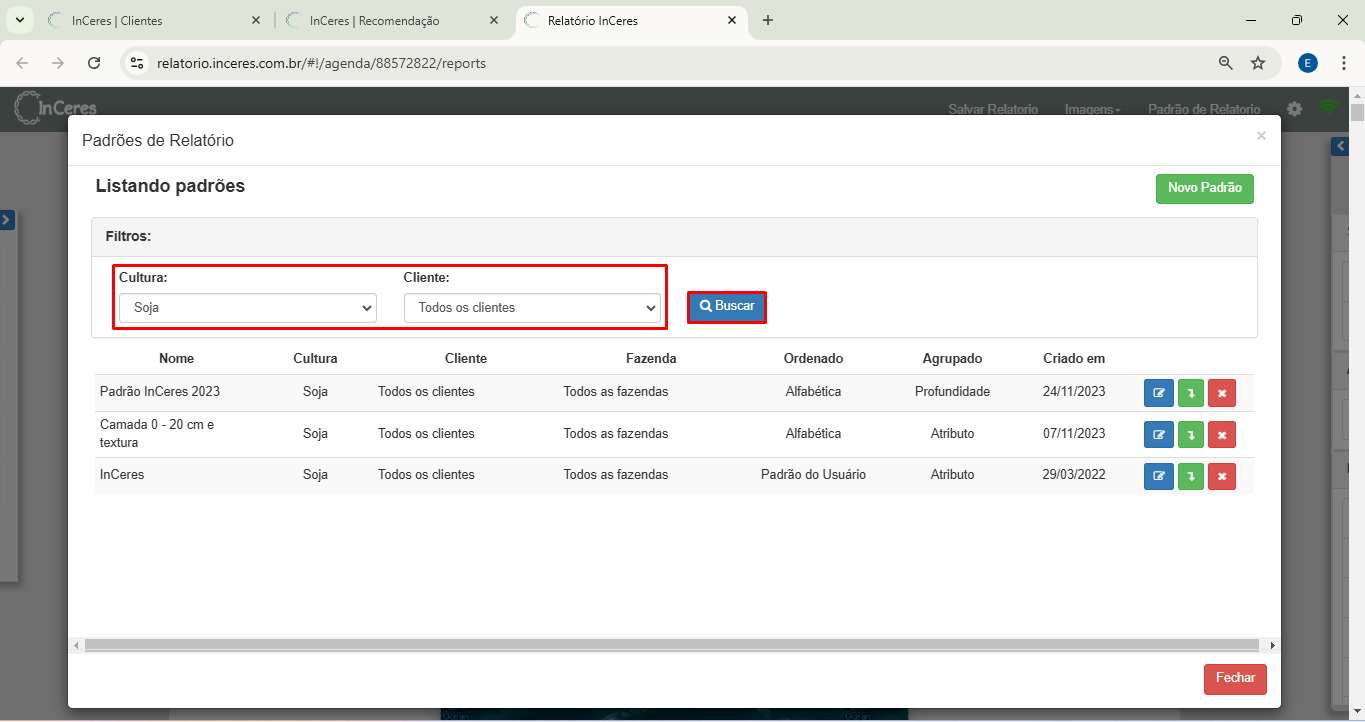Open the Chrome zoom magnifier icon
The height and width of the screenshot is (722, 1365).
click(1226, 63)
